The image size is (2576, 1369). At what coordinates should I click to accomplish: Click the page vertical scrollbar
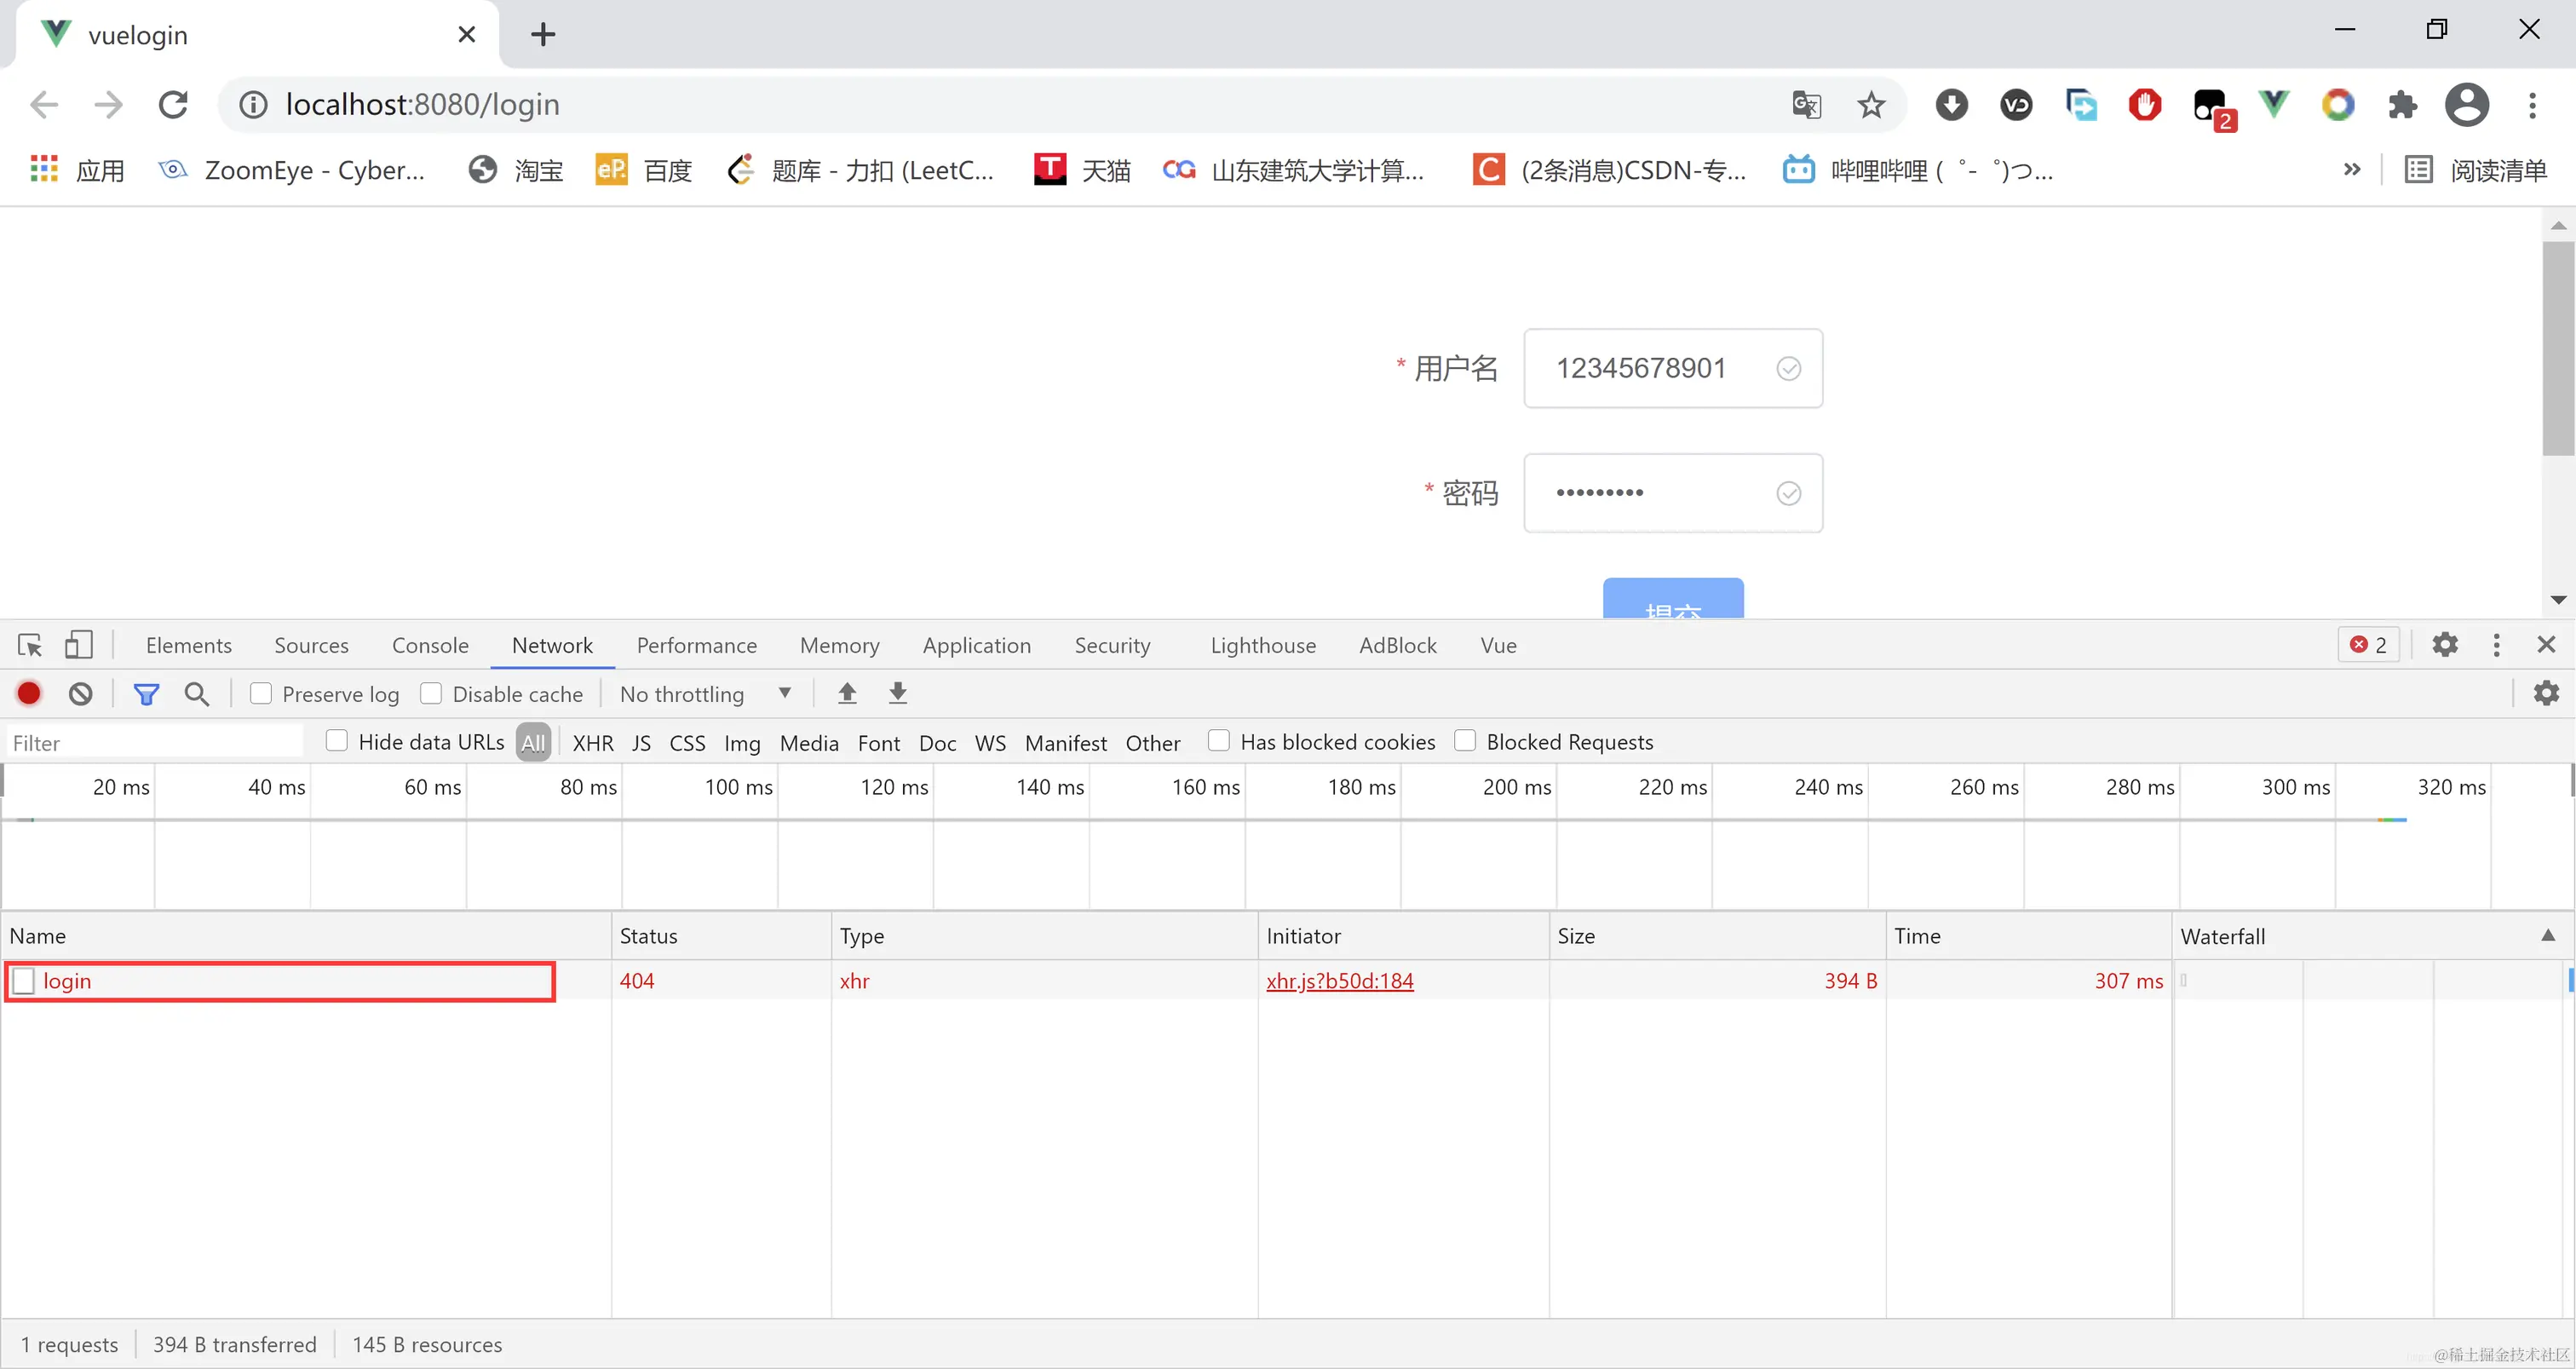pos(2558,348)
